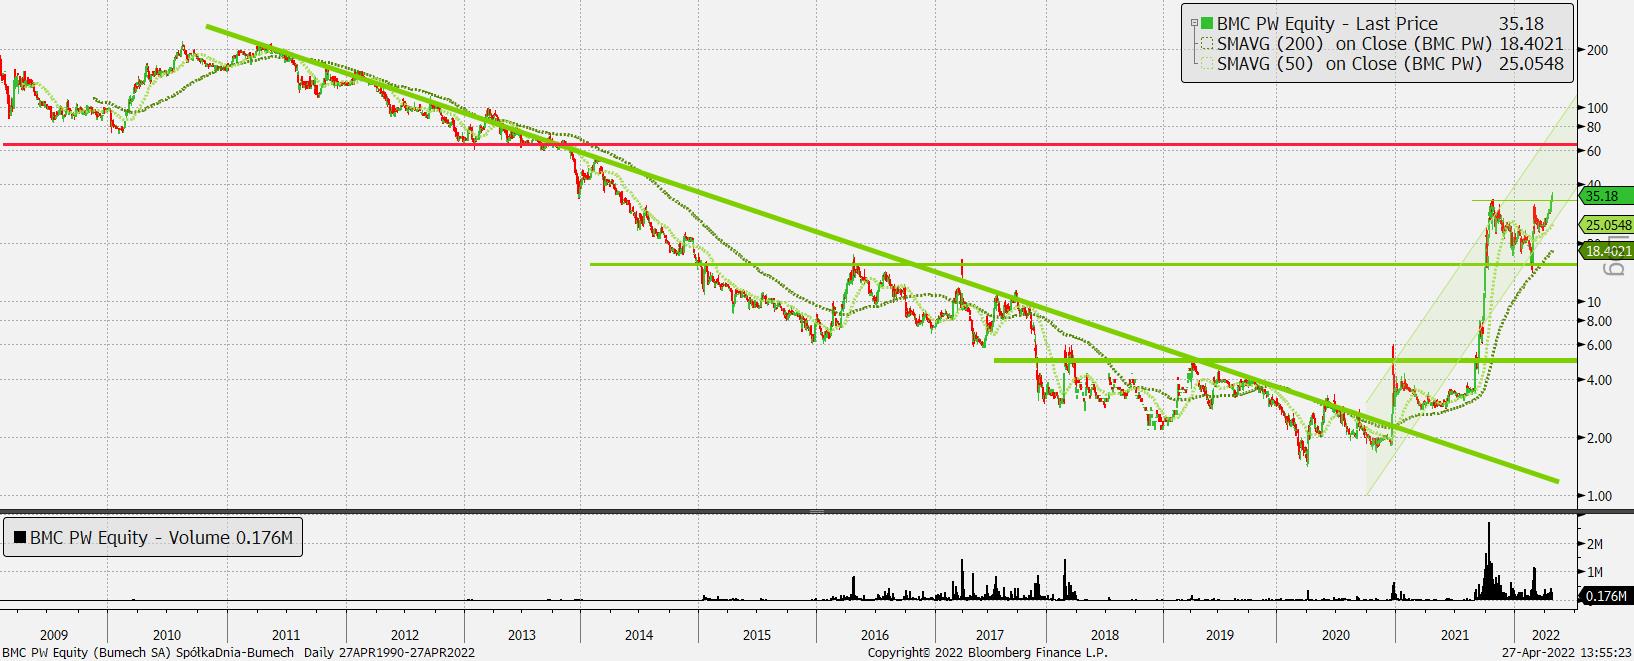Click the '27-Apr-2022 13:55:23' timestamp

pos(1566,653)
